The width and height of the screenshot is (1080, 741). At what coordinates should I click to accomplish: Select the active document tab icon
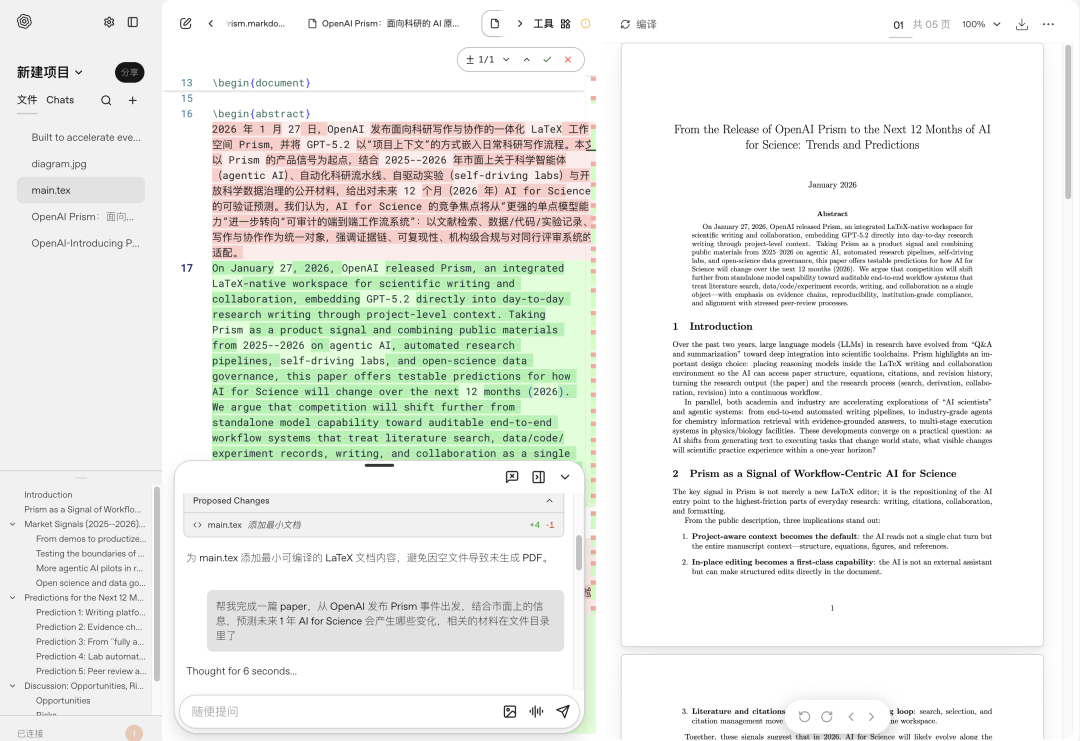tap(495, 23)
